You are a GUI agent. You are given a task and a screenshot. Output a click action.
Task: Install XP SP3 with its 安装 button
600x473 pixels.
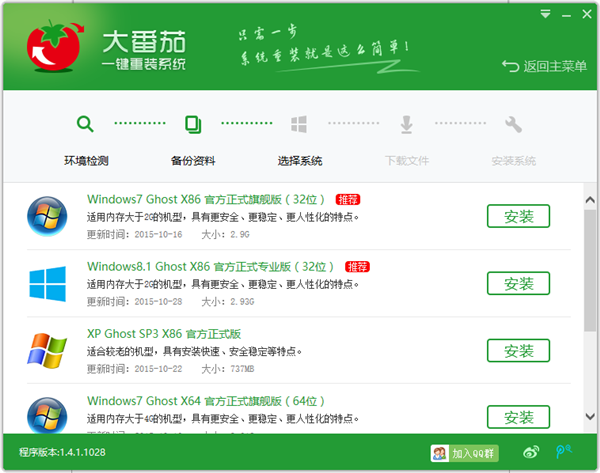tap(518, 351)
